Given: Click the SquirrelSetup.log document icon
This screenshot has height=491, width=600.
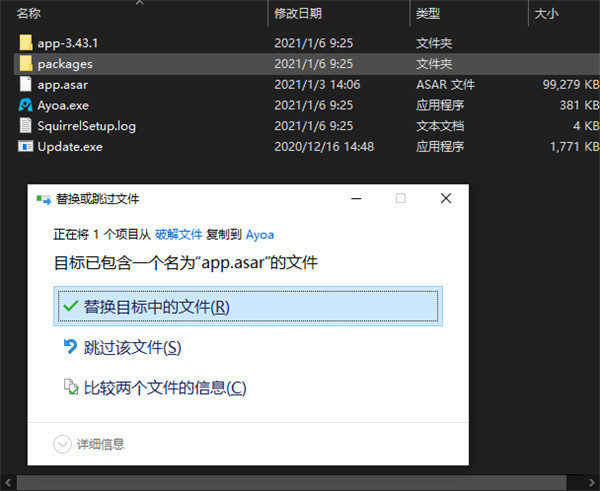Looking at the screenshot, I should coord(26,126).
